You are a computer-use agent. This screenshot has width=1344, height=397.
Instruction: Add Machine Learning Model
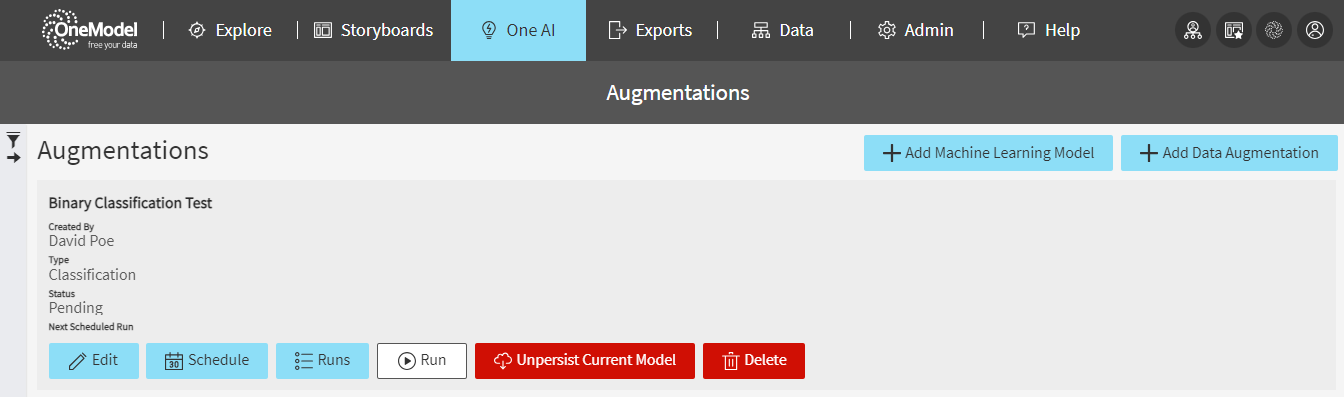coord(988,153)
